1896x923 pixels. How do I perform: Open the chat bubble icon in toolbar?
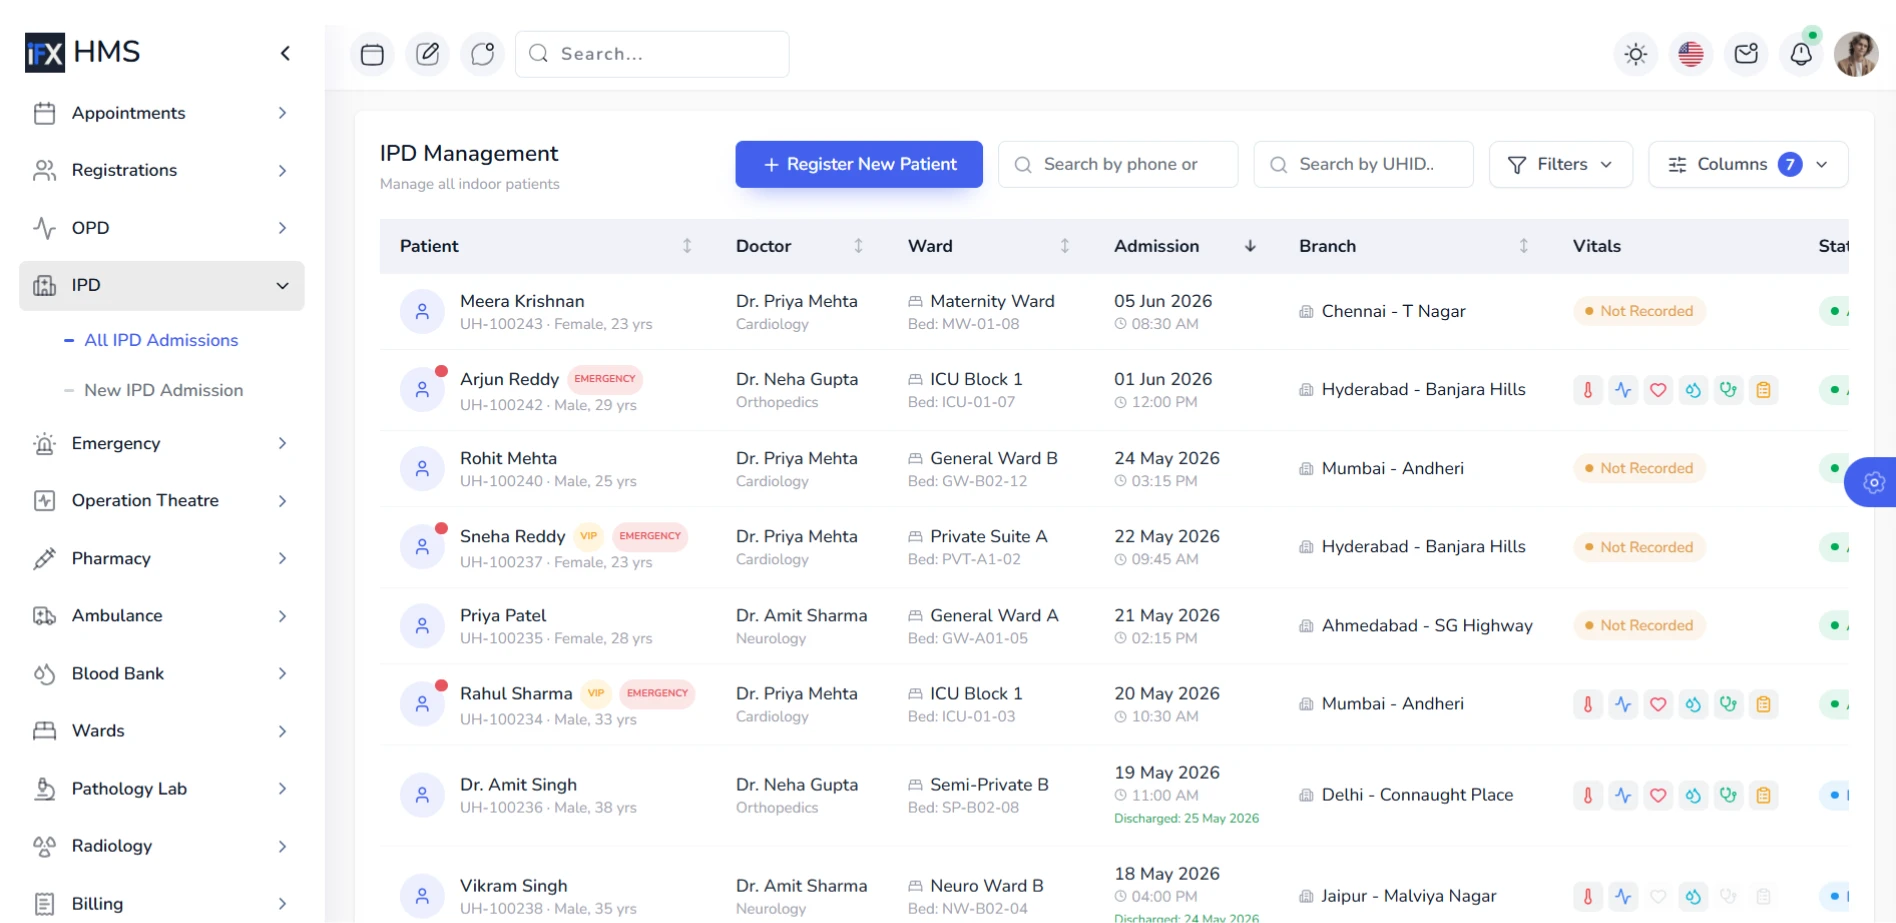click(x=482, y=54)
